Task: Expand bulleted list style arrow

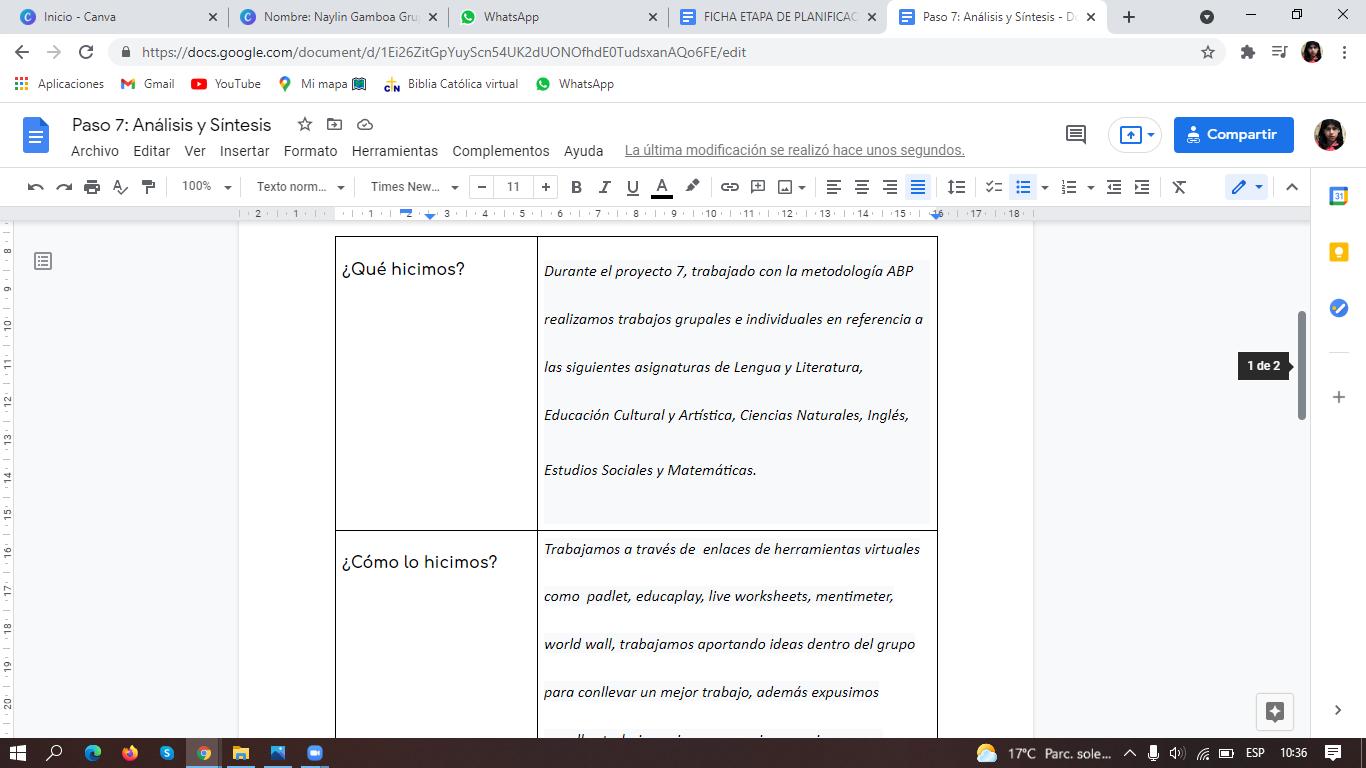Action: click(x=1045, y=188)
